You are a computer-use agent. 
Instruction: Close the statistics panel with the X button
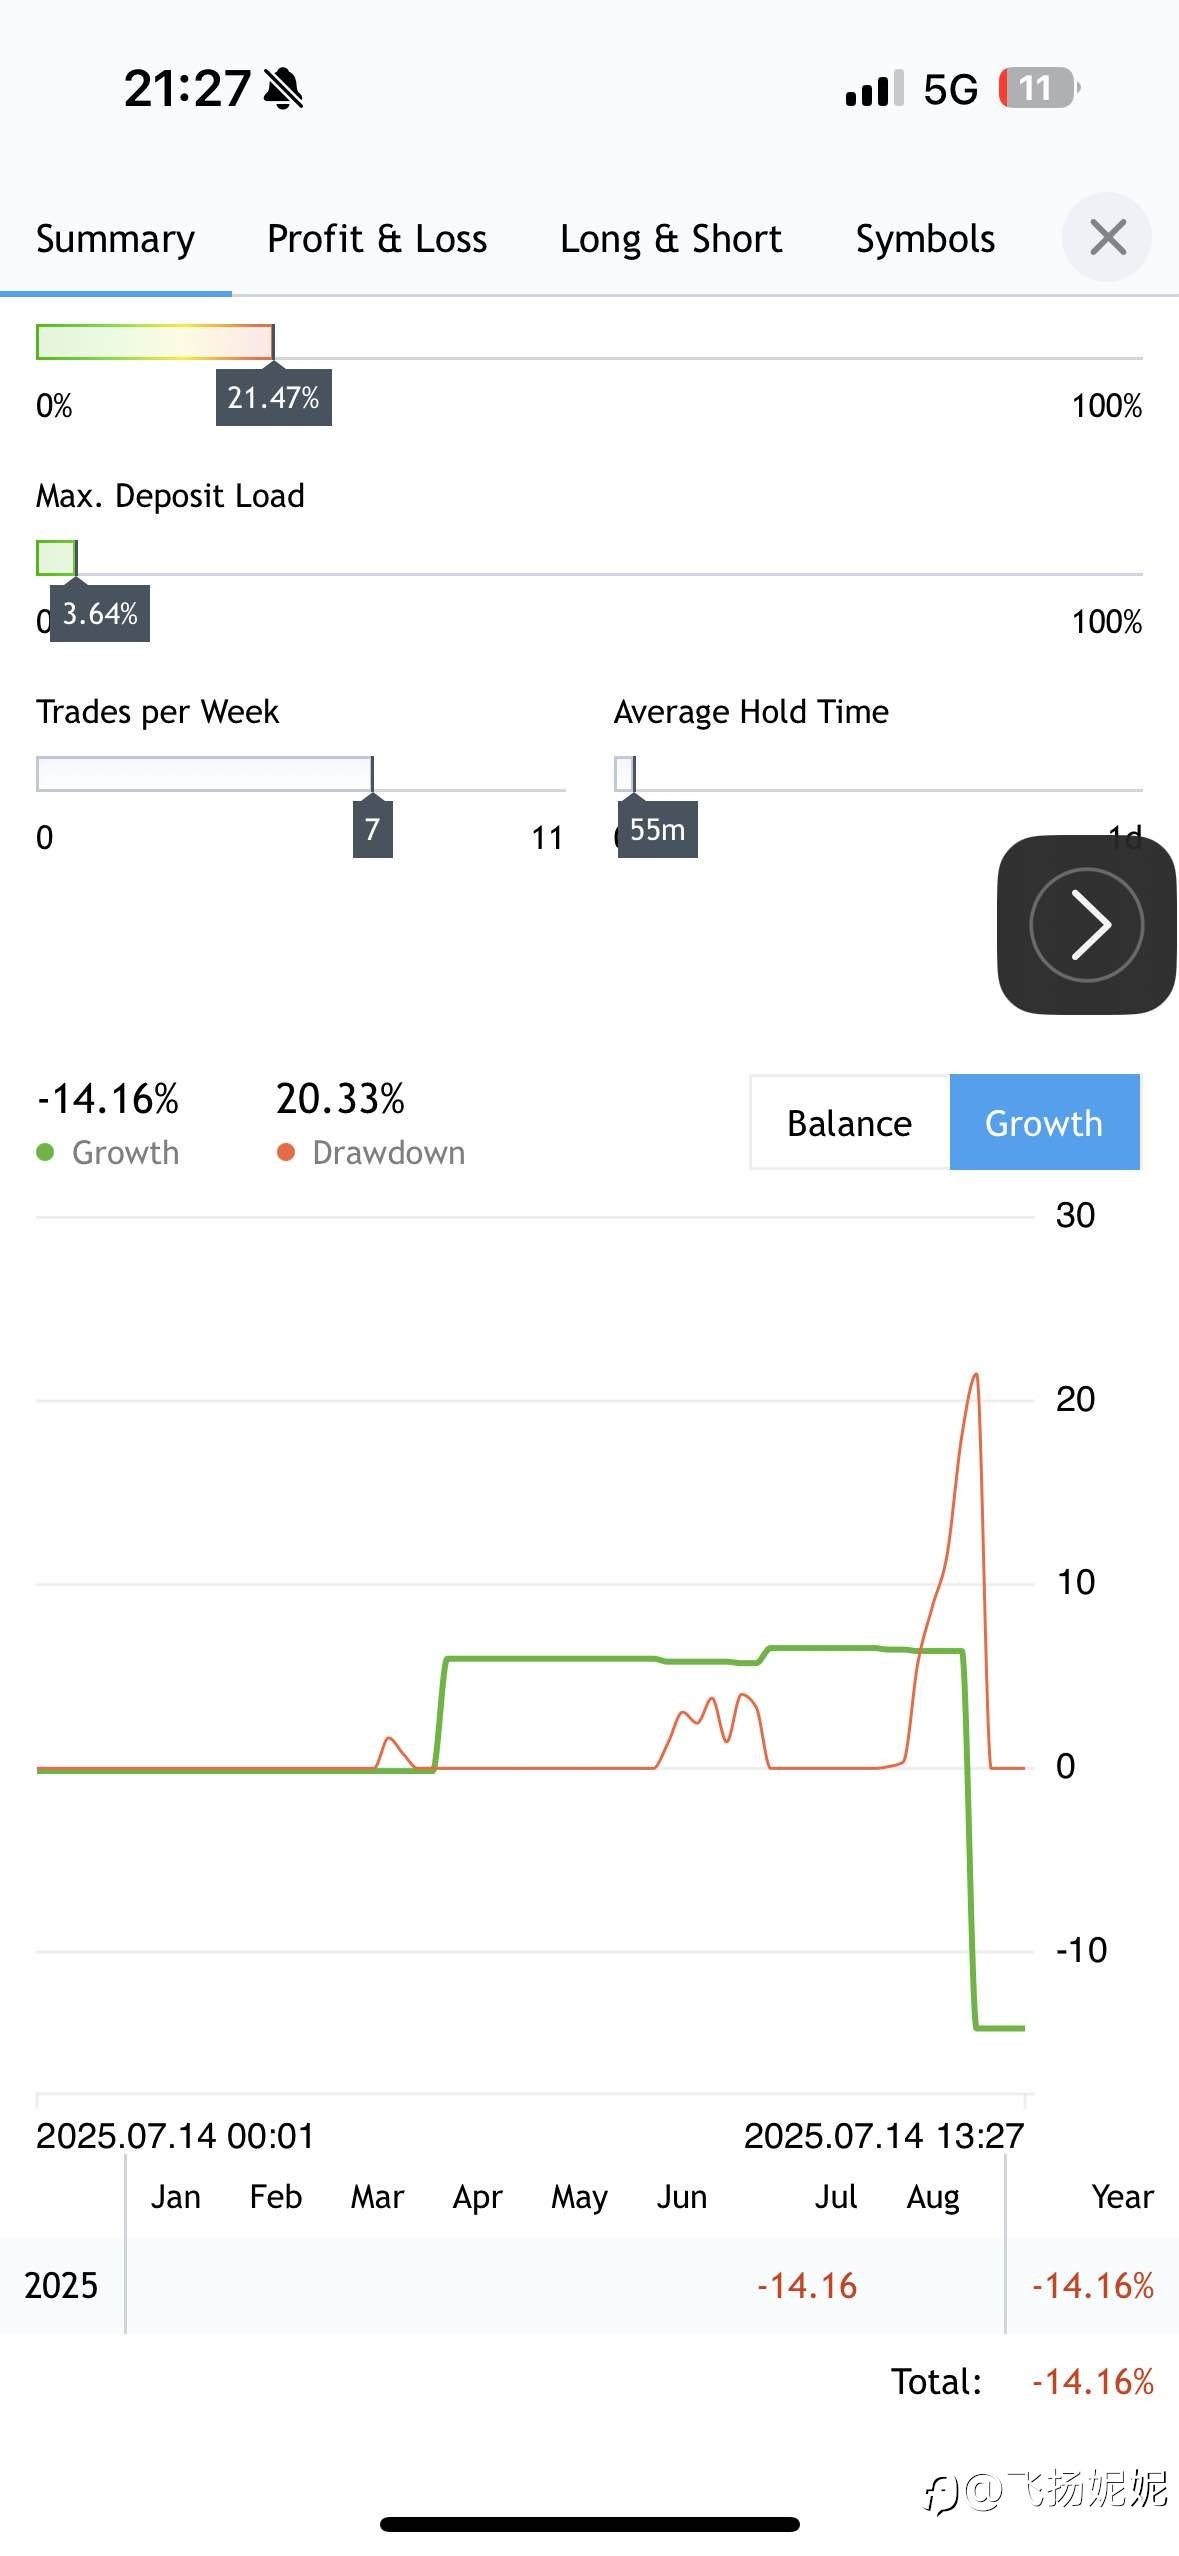[1106, 238]
